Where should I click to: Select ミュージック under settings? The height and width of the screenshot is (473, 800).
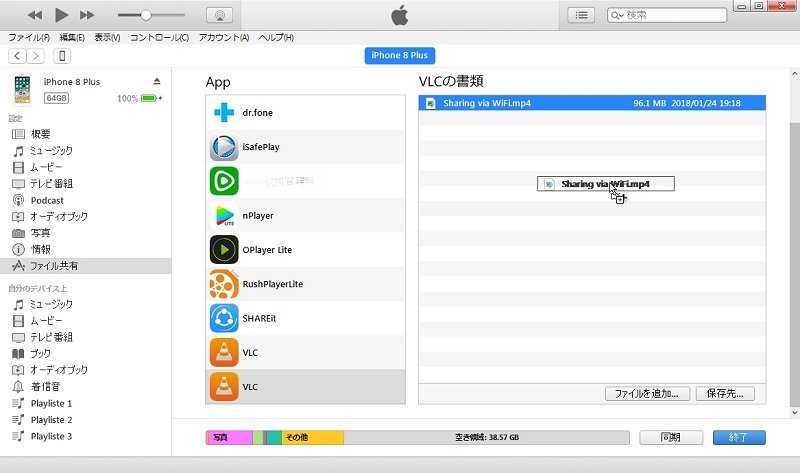coord(86,151)
